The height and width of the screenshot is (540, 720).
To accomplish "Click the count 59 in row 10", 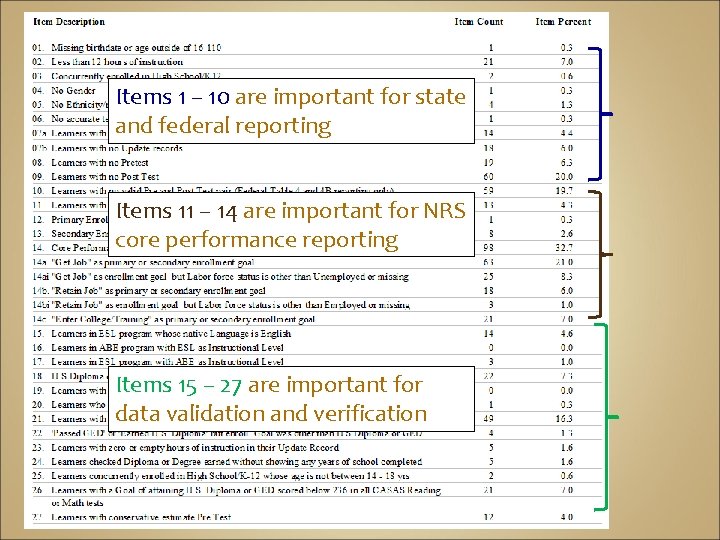I will (x=489, y=191).
